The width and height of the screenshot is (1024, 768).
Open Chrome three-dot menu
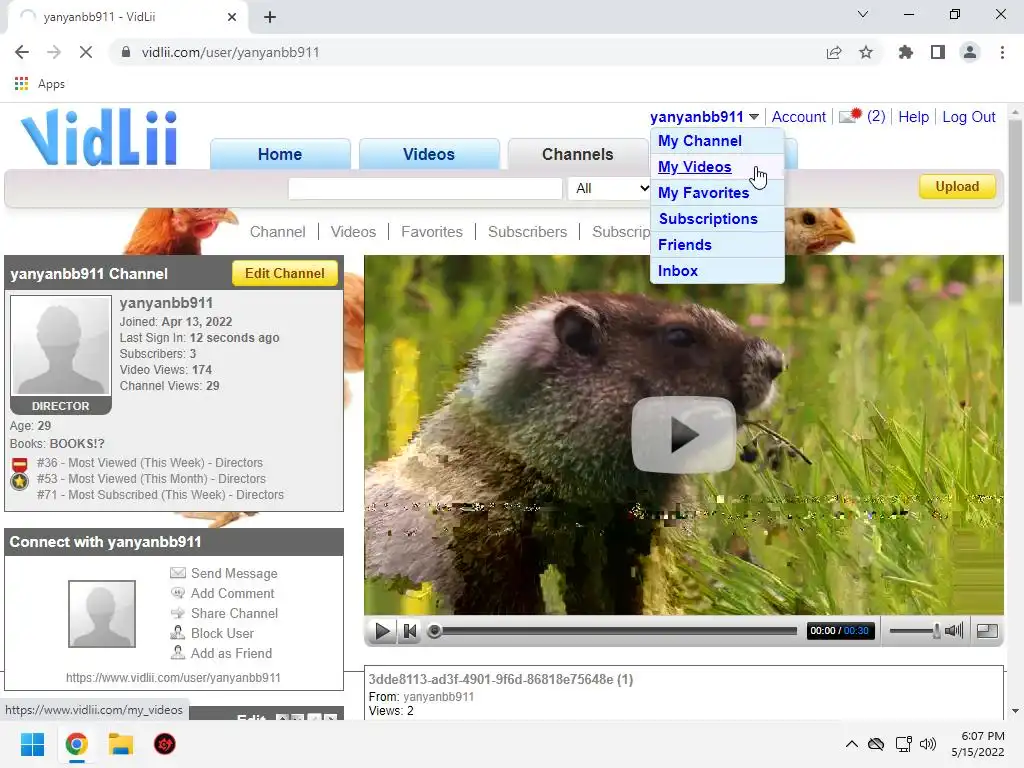(1002, 52)
